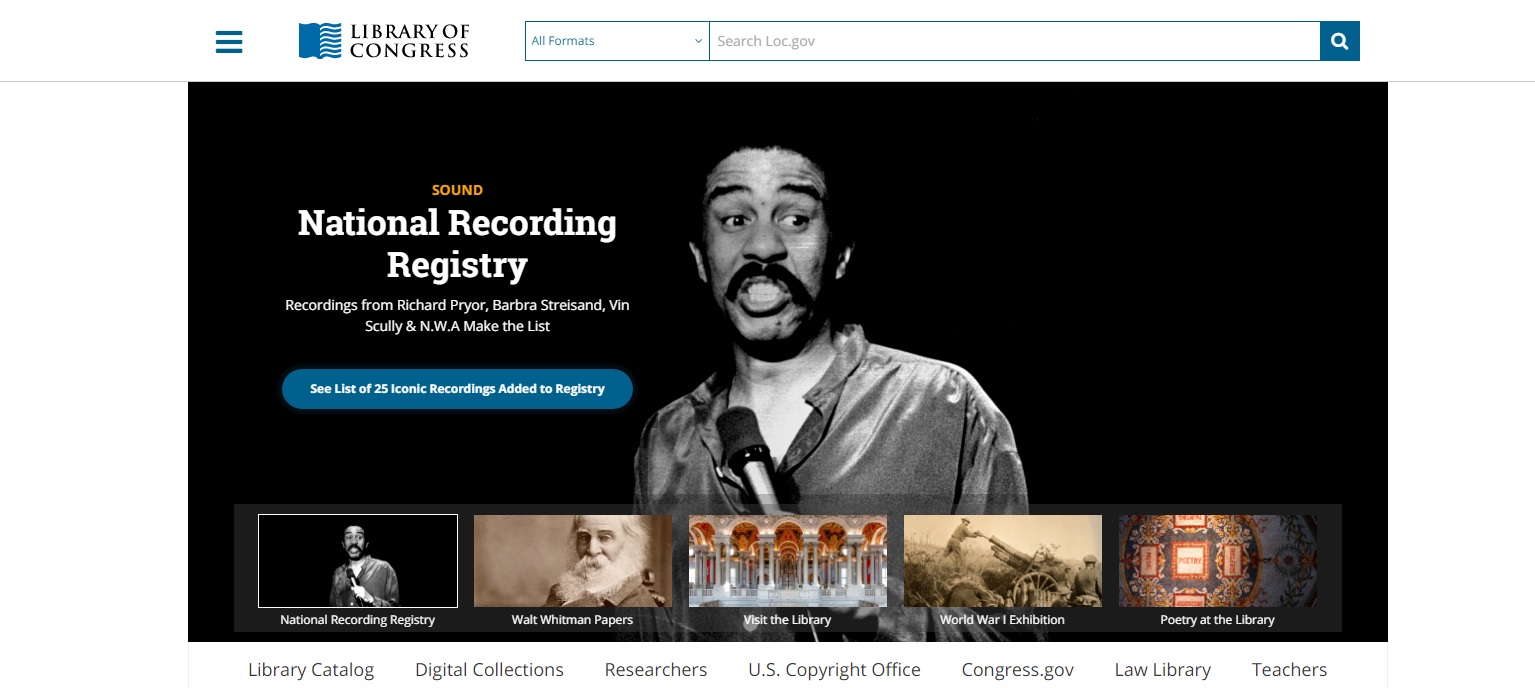Focus the Search Loc.gov text field
This screenshot has width=1535, height=688.
1013,41
